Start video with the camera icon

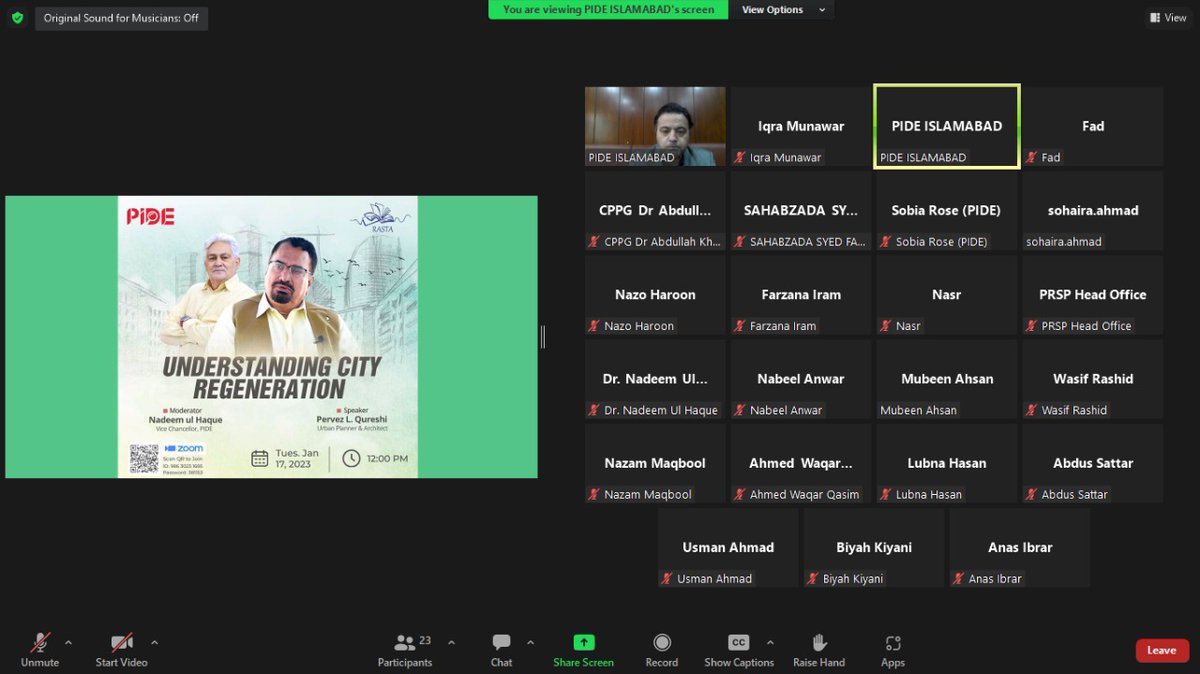[122, 643]
